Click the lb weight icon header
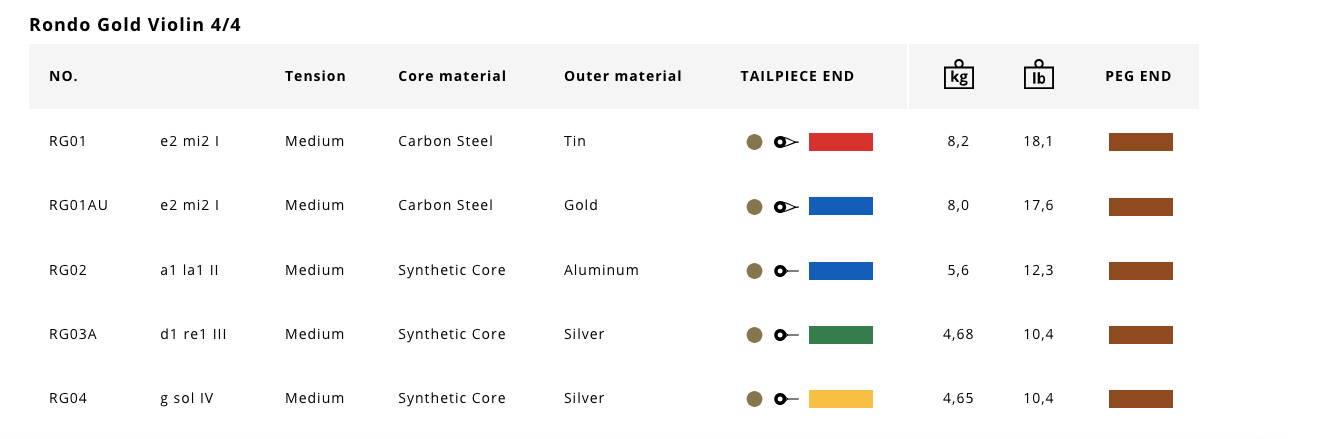The image size is (1333, 439). [x=1039, y=74]
